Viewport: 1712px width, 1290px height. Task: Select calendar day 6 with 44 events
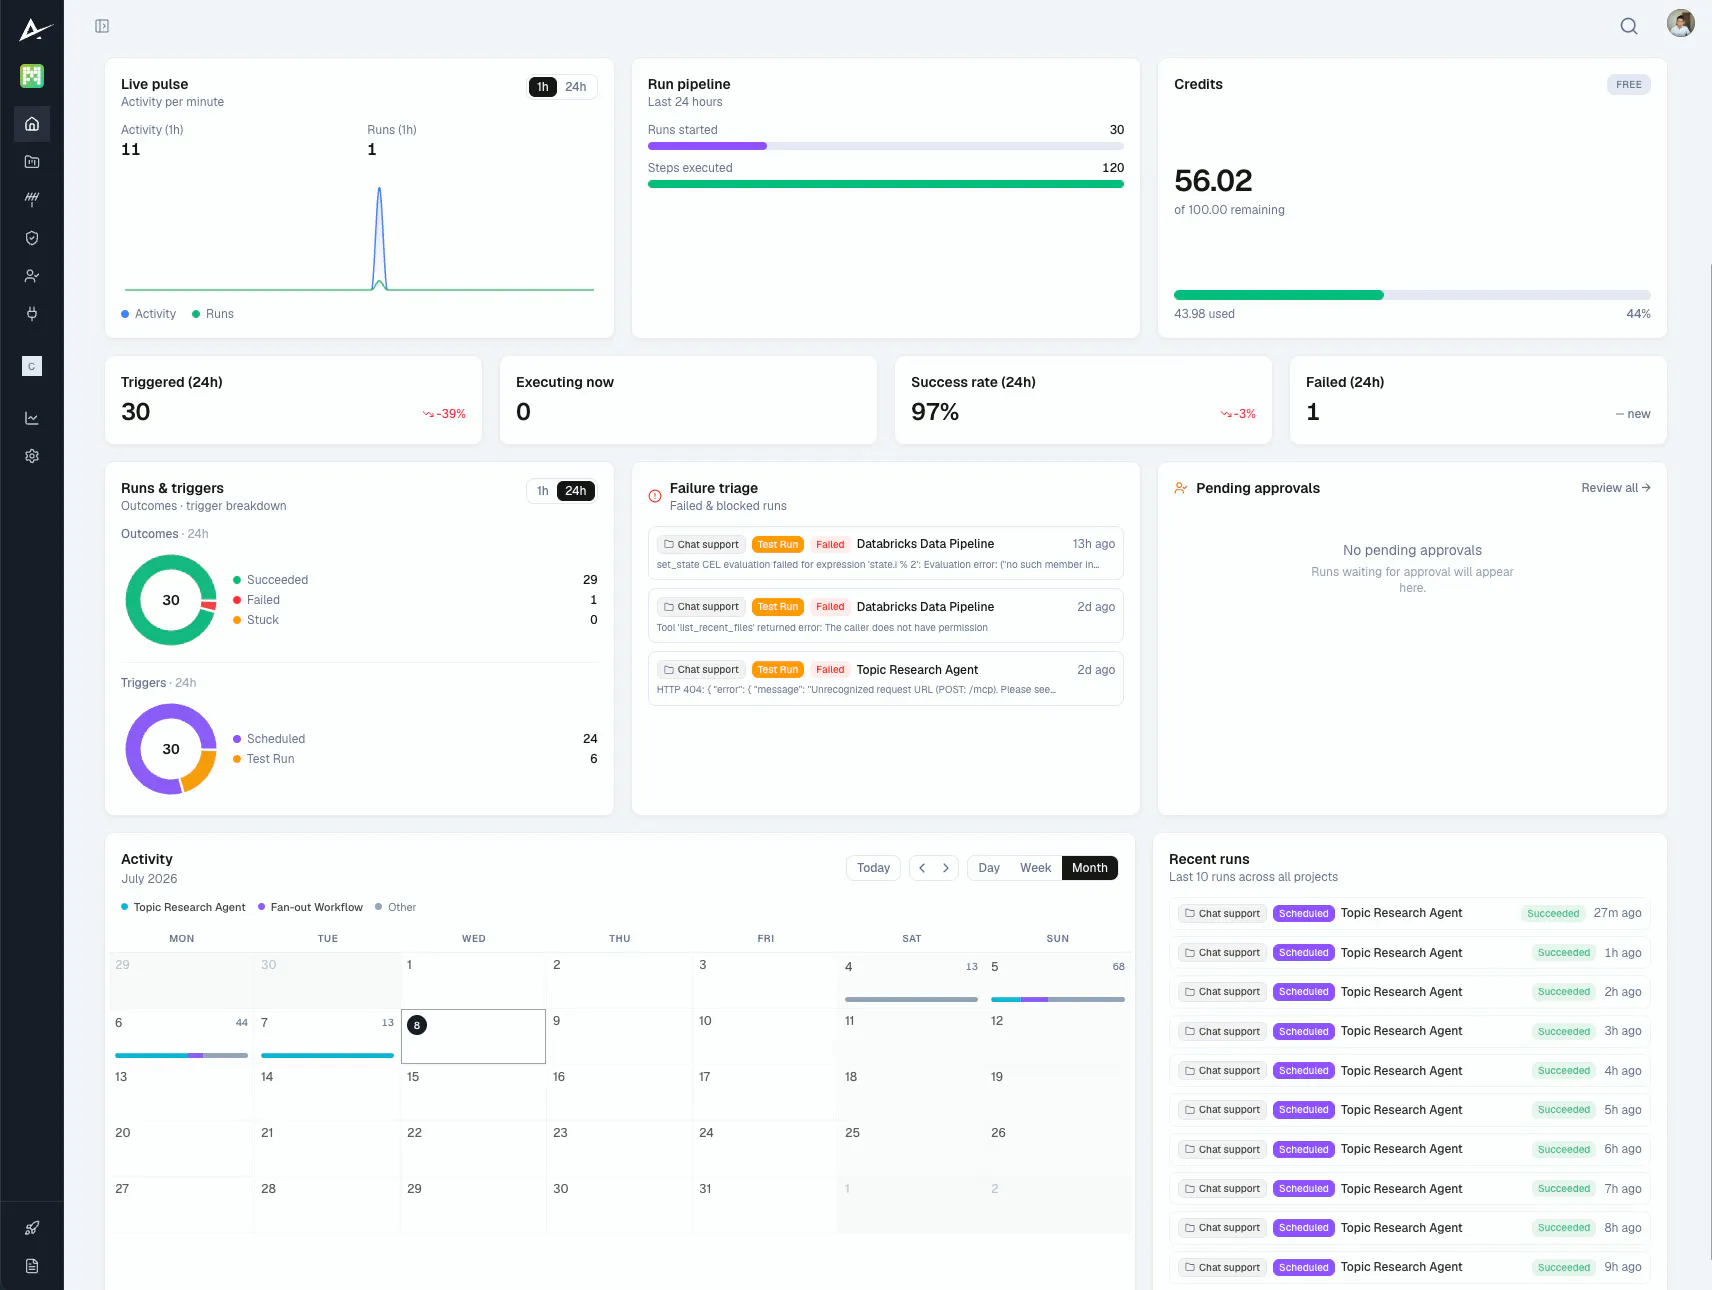point(182,1037)
